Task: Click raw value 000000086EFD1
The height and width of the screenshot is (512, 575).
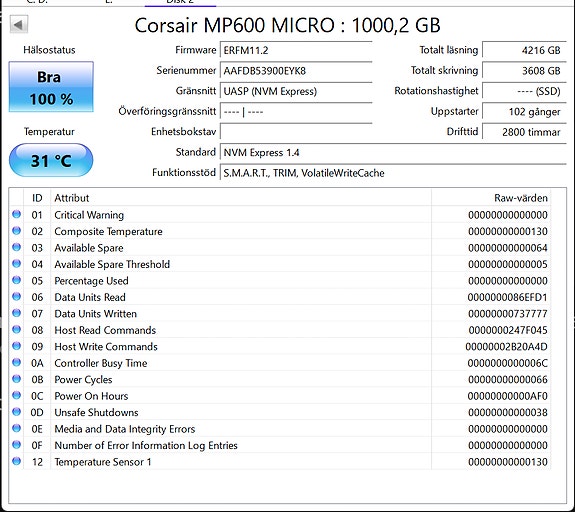Action: pyautogui.click(x=508, y=297)
